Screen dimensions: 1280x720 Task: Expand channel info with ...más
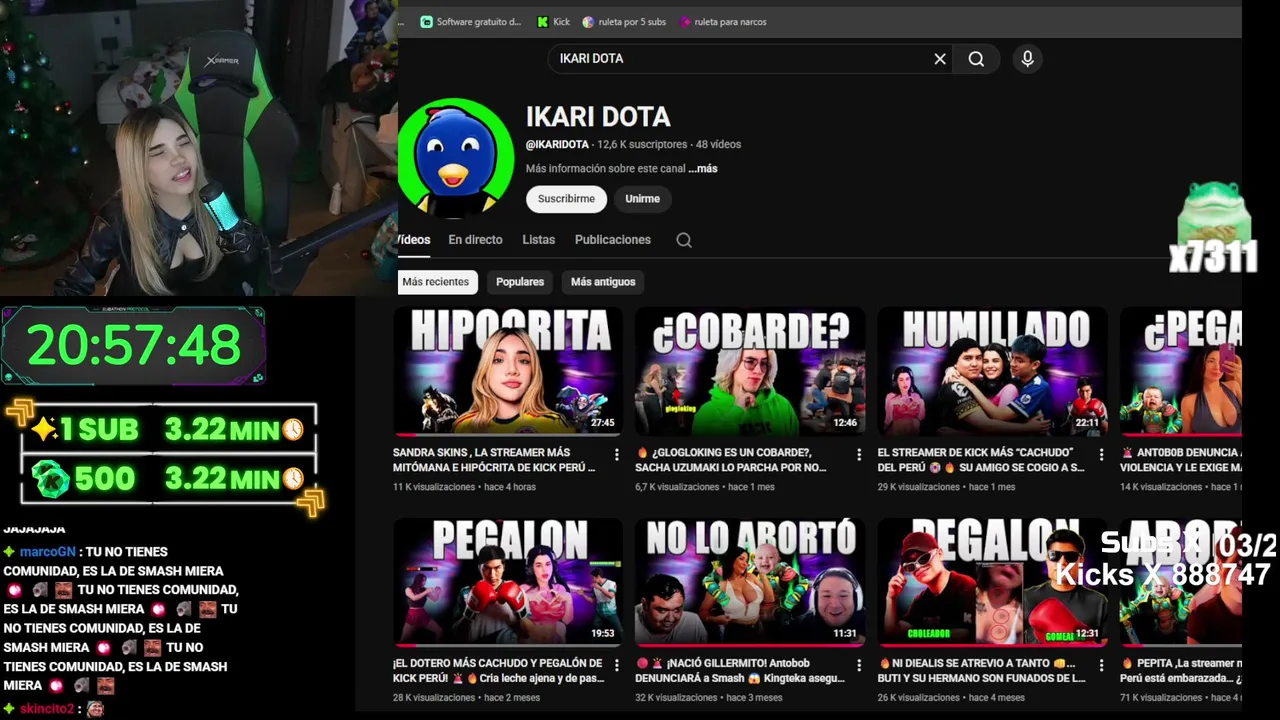click(703, 169)
